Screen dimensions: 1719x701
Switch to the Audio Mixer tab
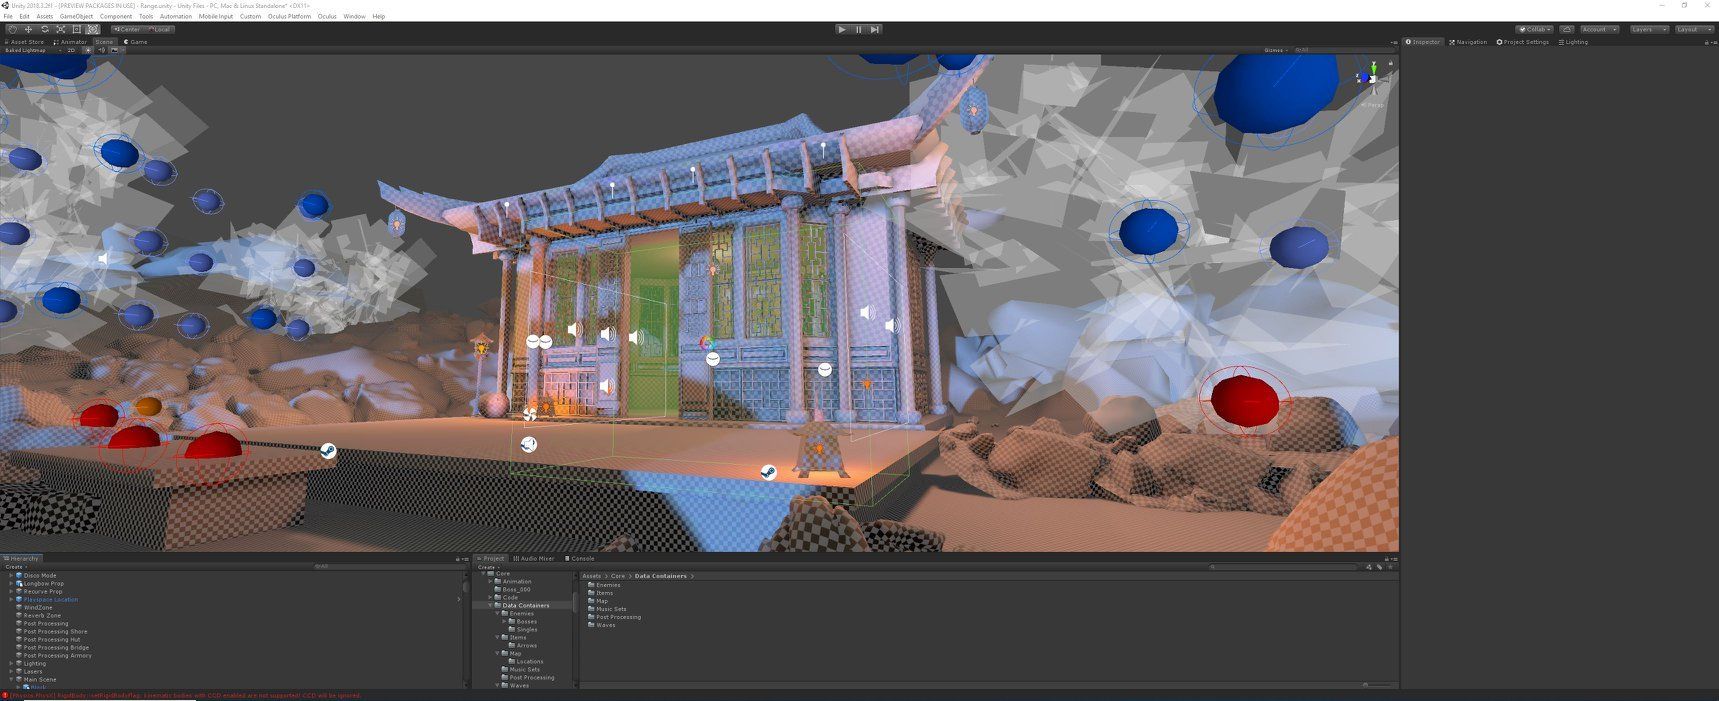(534, 559)
